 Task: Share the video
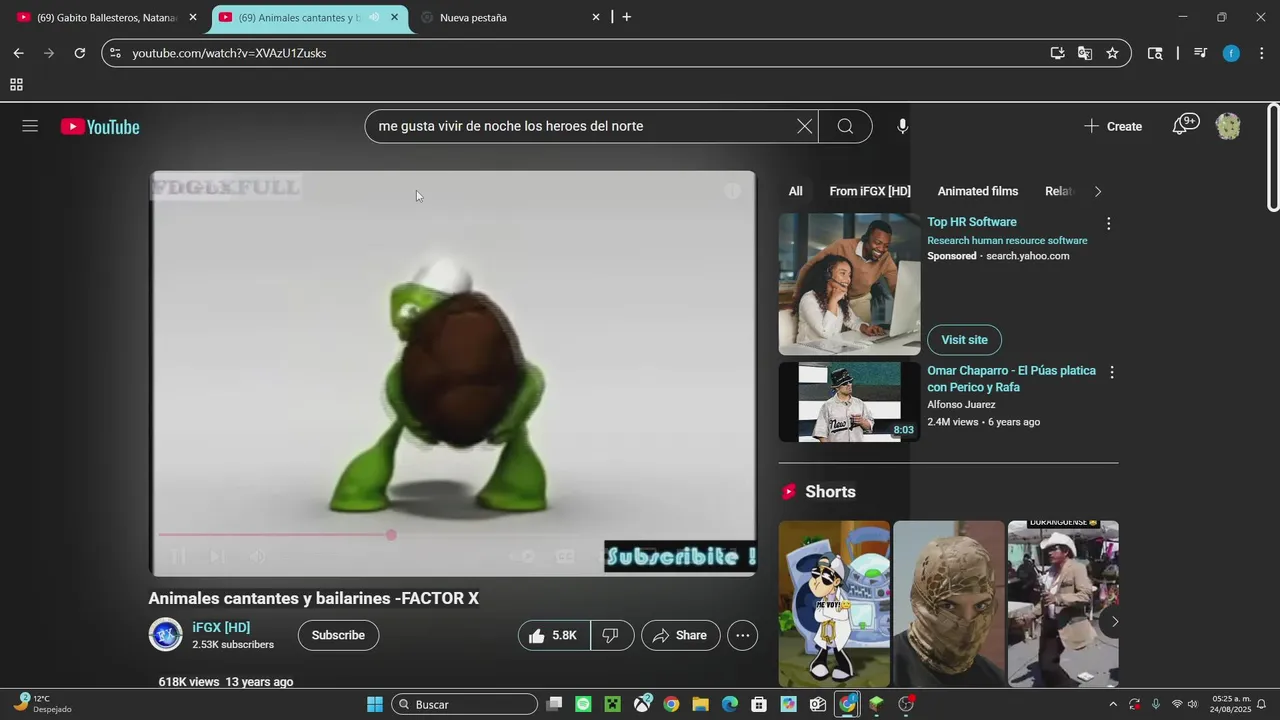tap(681, 635)
